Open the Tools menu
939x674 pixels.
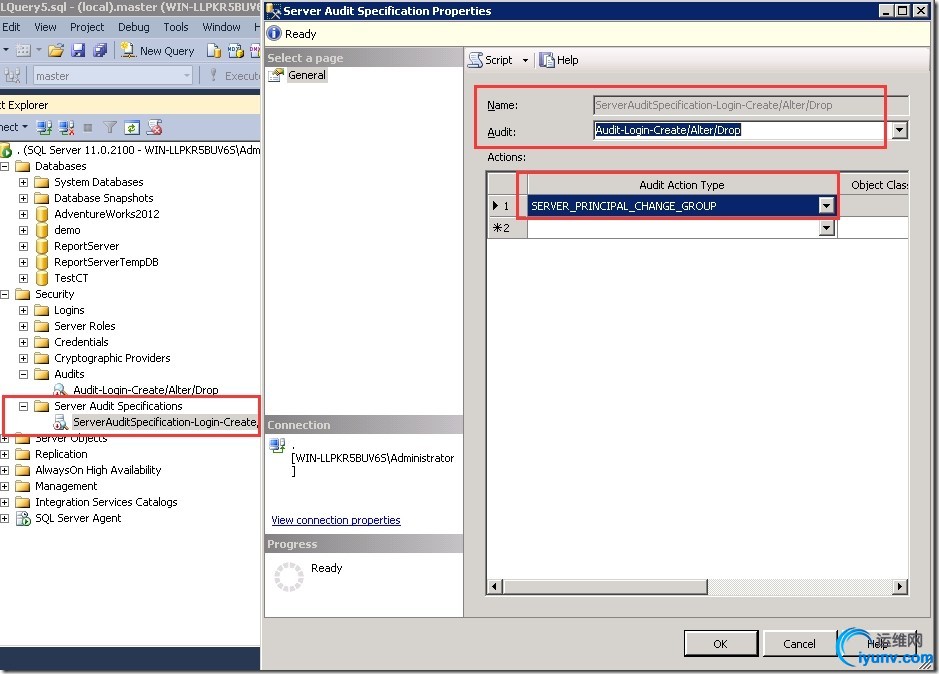point(176,27)
